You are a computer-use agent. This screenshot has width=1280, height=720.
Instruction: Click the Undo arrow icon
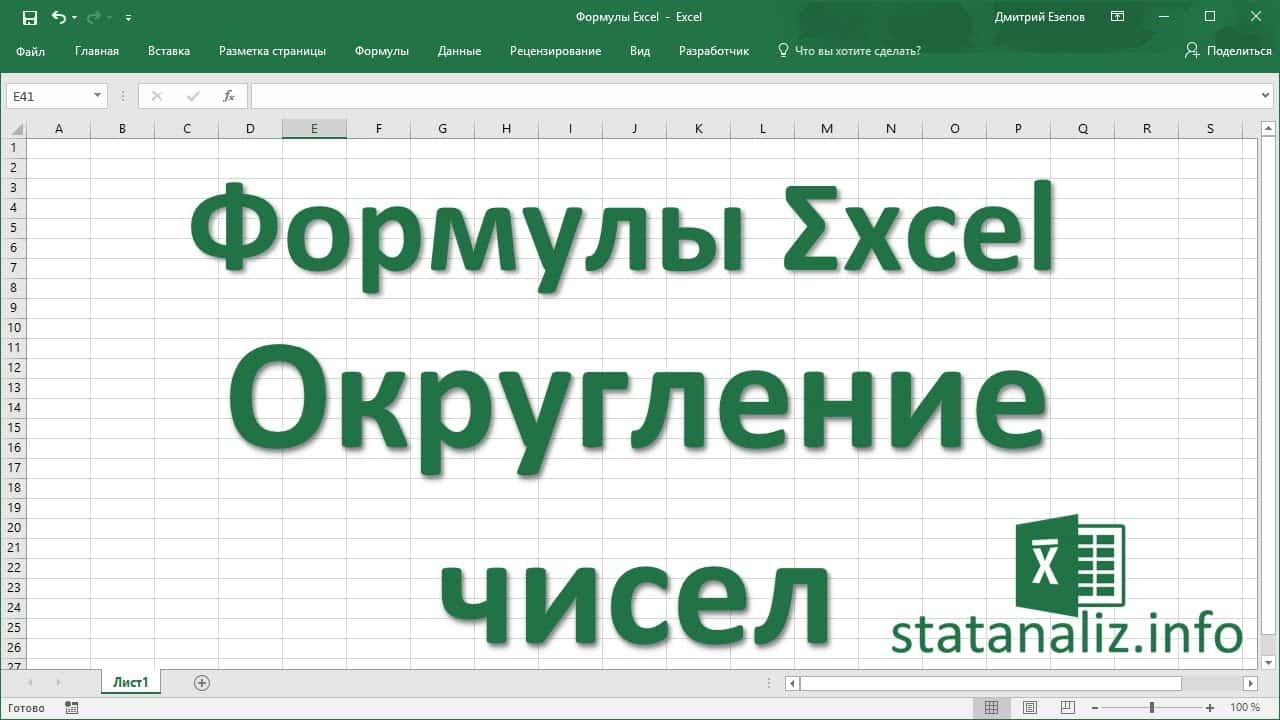(x=59, y=17)
